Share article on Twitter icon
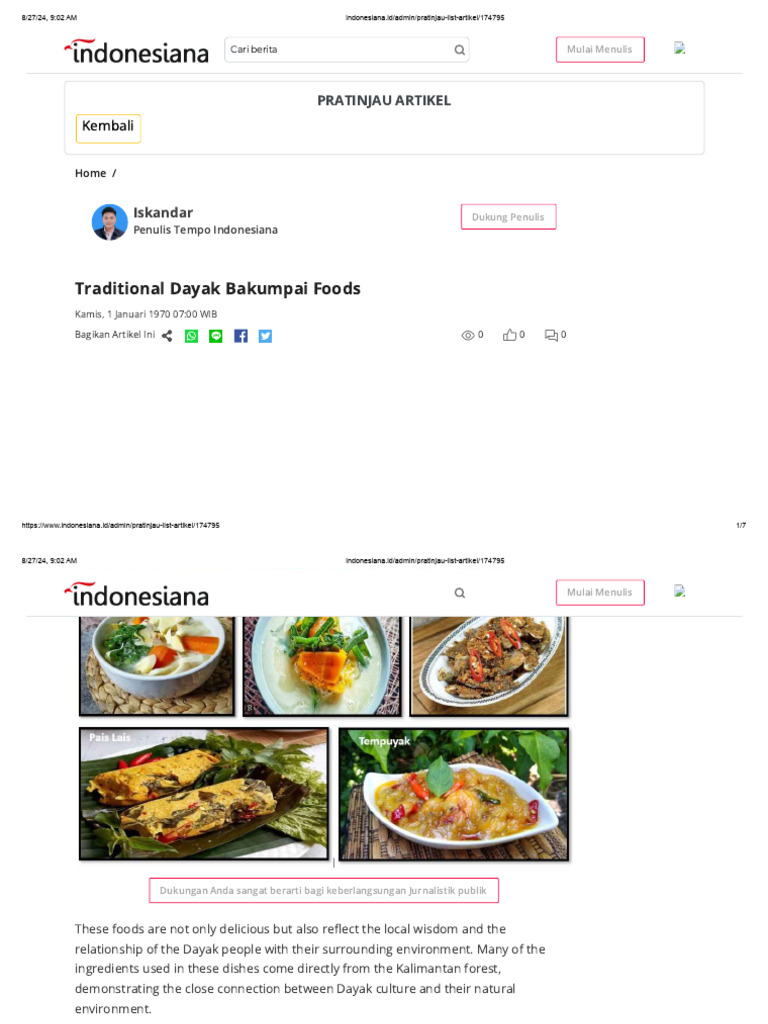768x1024 pixels. (x=265, y=336)
